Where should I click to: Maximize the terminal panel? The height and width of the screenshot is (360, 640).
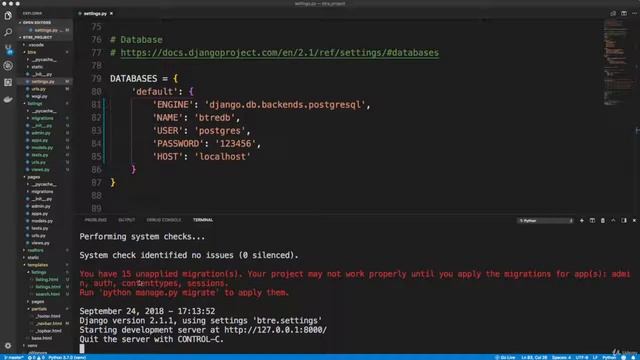613,220
